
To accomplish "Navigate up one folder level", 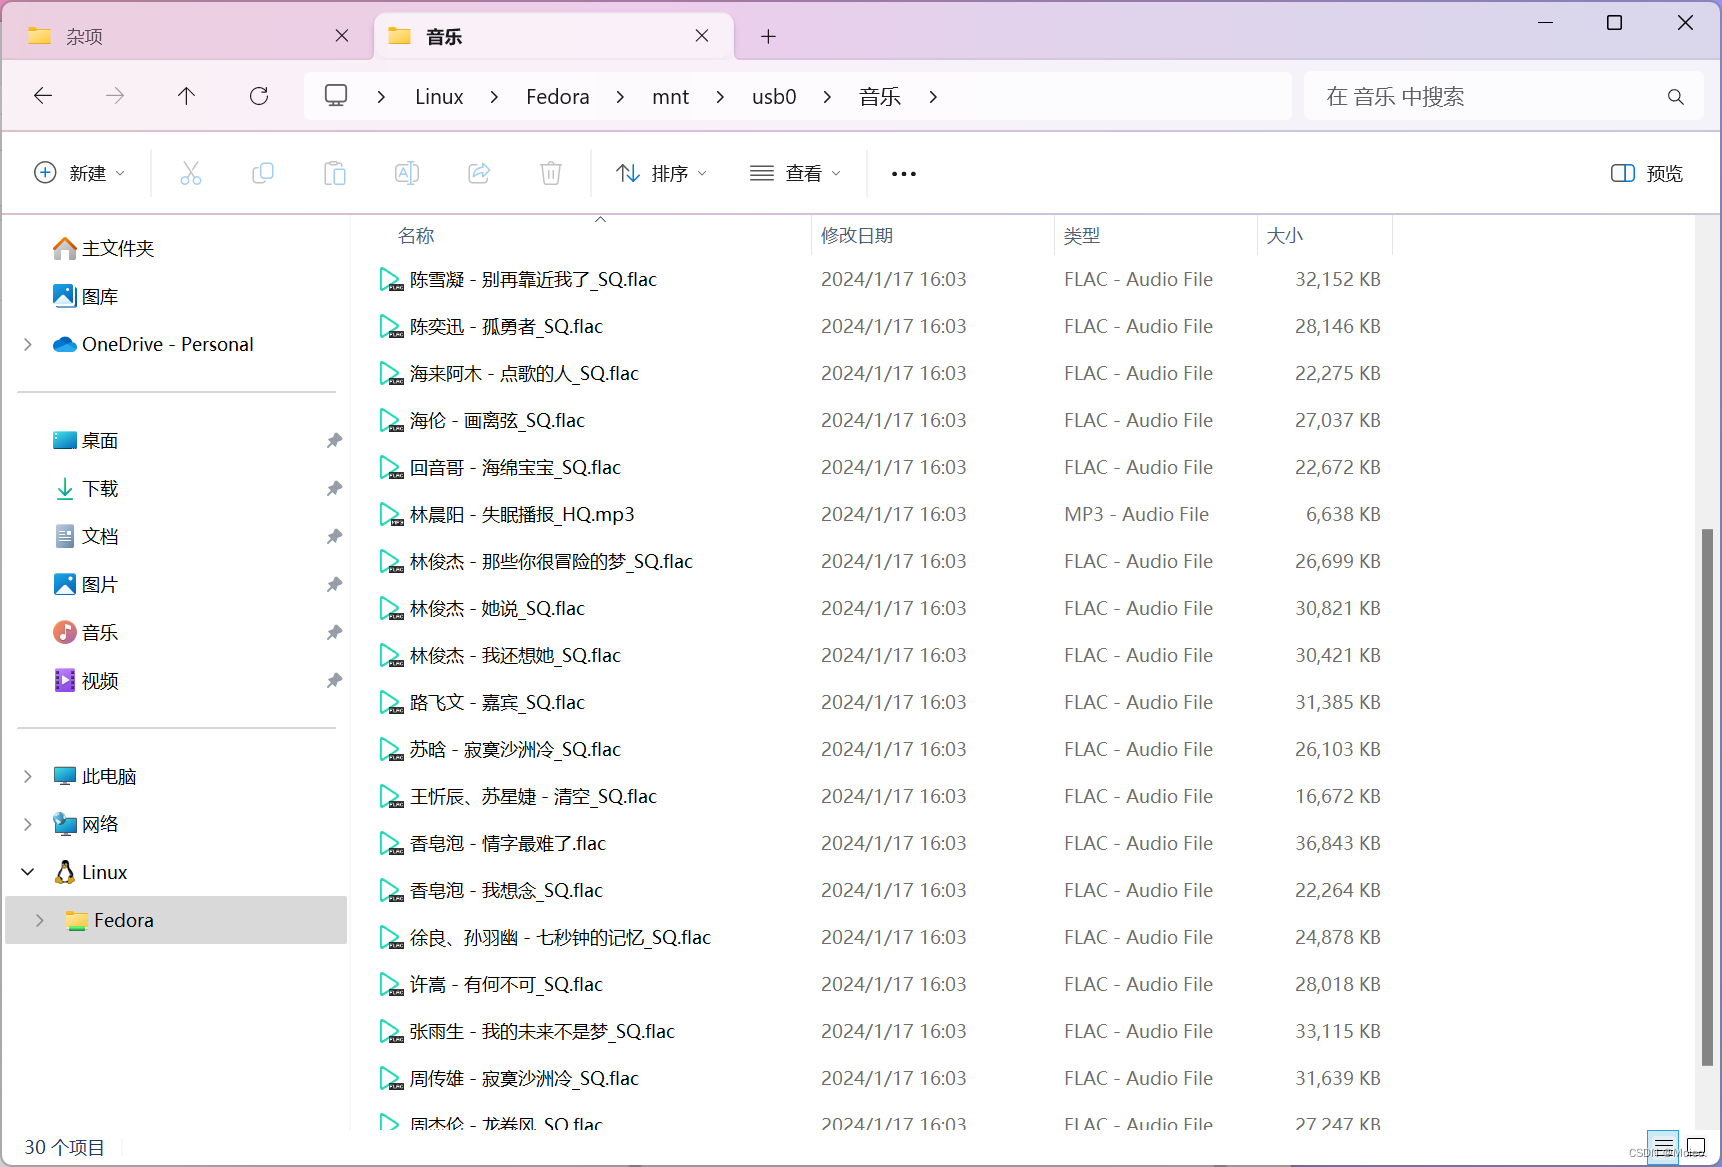I will 187,96.
